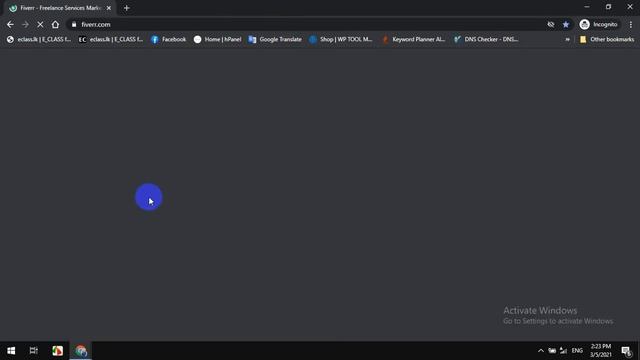640x360 pixels.
Task: Stop loading the fiverr.com page
Action: tap(40, 24)
